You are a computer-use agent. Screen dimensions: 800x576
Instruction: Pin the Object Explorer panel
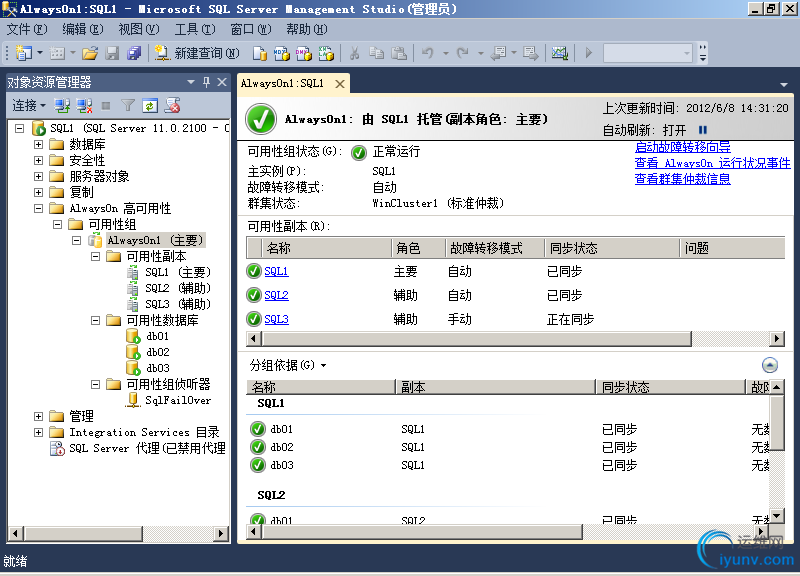[x=206, y=82]
